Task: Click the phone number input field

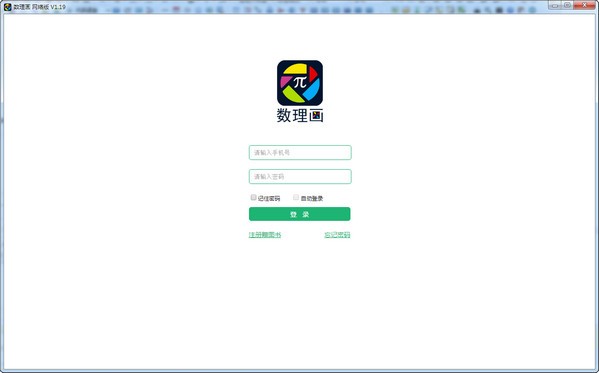Action: pos(300,152)
